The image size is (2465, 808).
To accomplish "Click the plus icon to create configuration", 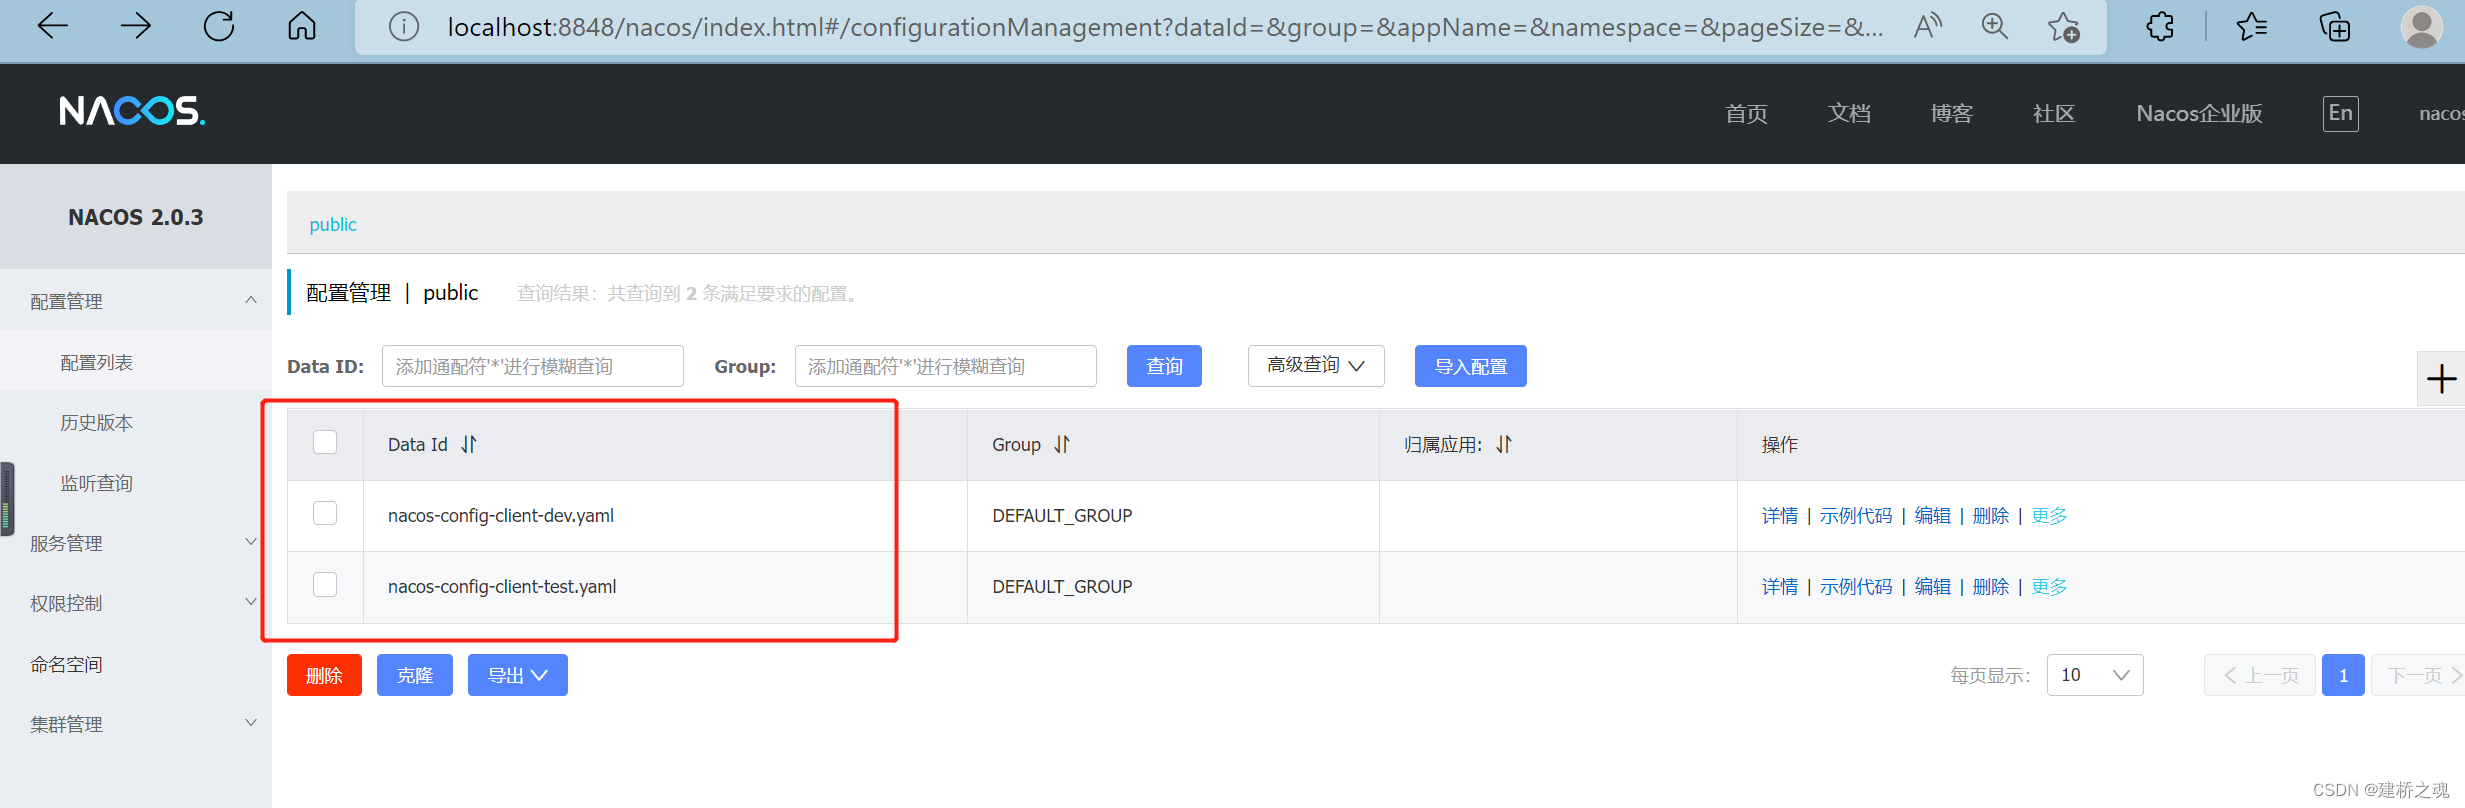I will [2441, 379].
